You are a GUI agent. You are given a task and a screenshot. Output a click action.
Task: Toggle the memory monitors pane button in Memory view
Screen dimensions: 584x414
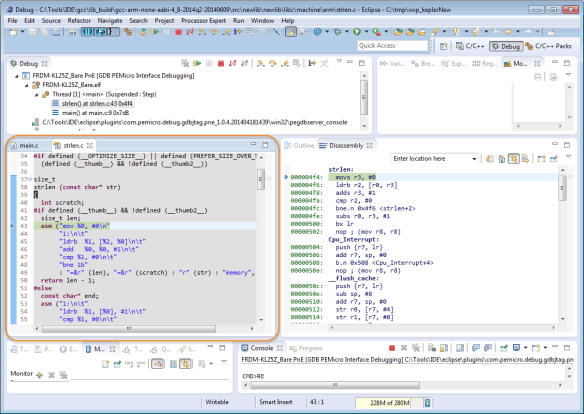click(158, 364)
